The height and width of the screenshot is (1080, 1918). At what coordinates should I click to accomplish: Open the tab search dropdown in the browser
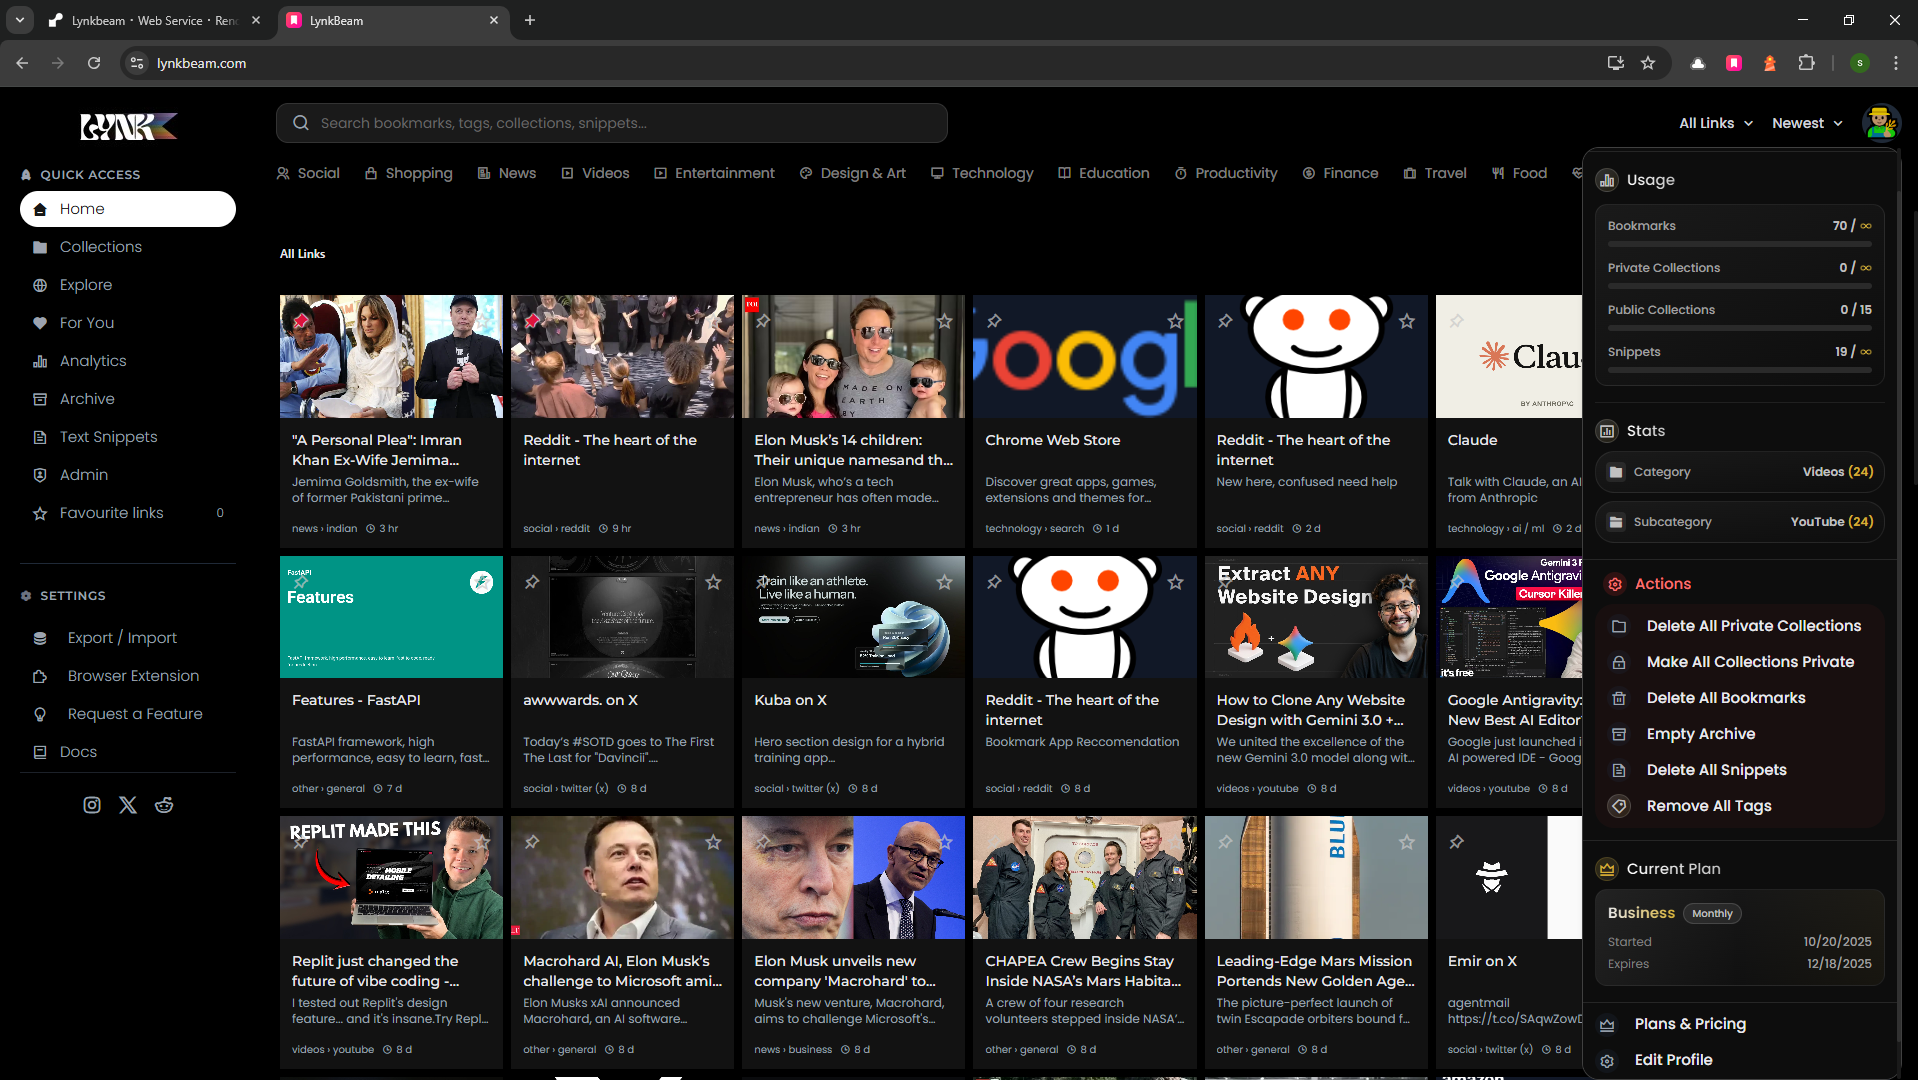(19, 20)
